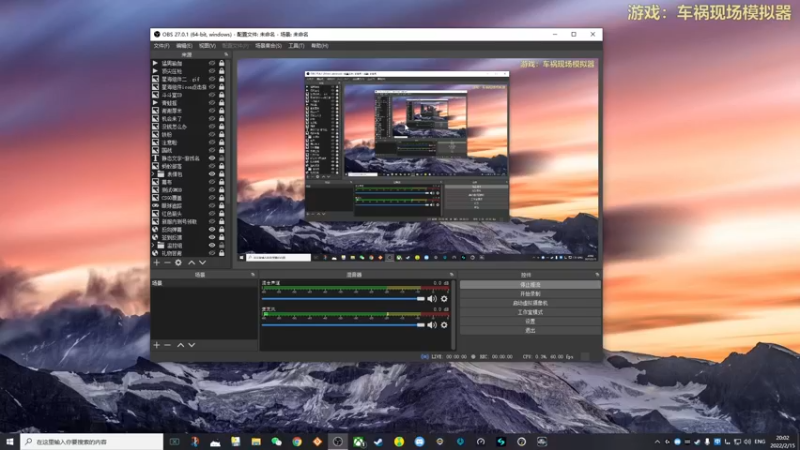Toggle the eye visibility of the 红色箭头 source
Viewport: 800px width, 450px height.
(212, 214)
